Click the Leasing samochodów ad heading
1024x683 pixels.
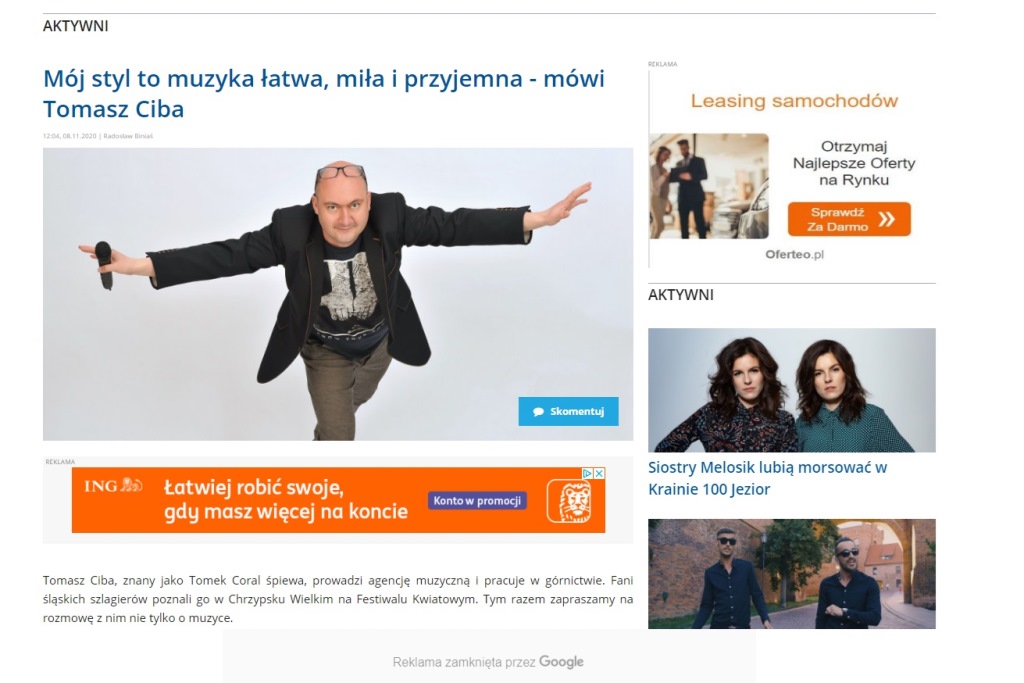794,101
